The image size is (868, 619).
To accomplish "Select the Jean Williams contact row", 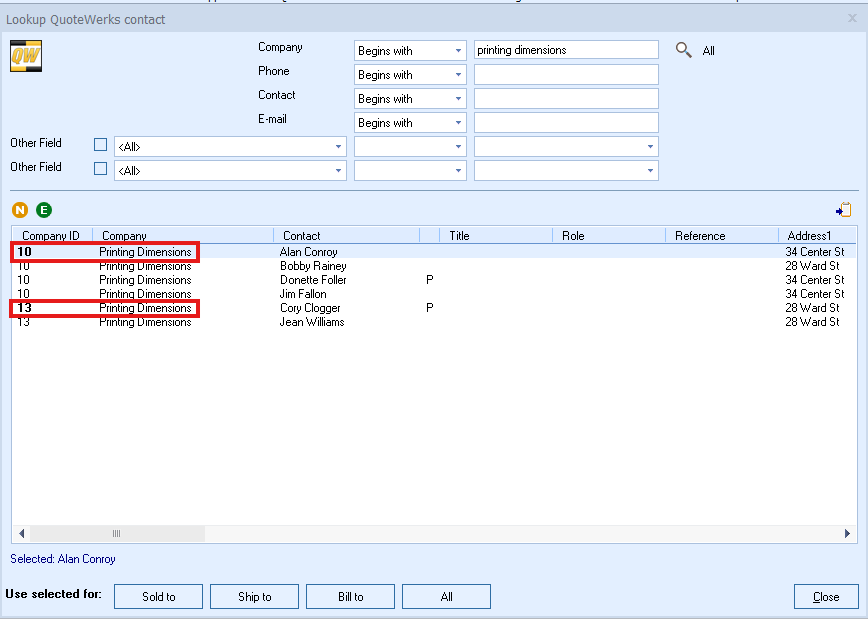I will [434, 322].
